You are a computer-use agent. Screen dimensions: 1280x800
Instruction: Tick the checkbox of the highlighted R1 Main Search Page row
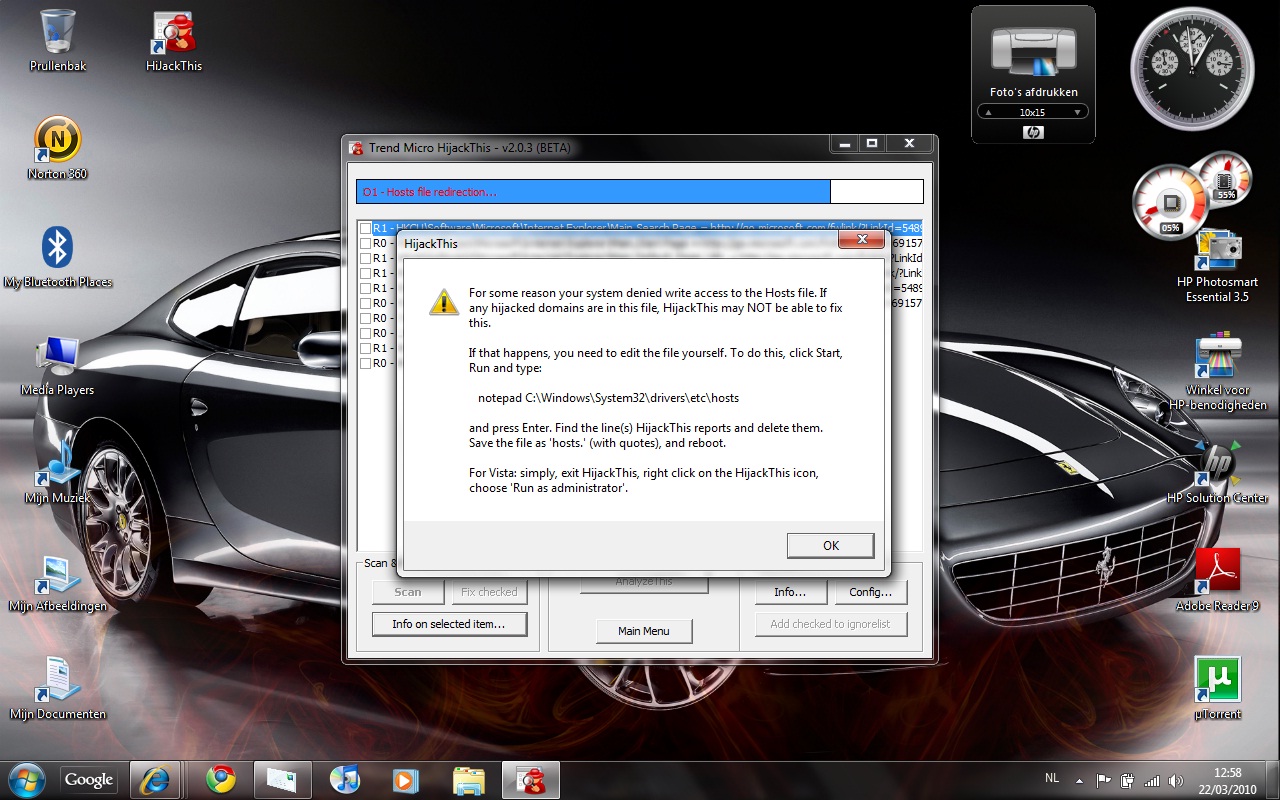[x=365, y=228]
